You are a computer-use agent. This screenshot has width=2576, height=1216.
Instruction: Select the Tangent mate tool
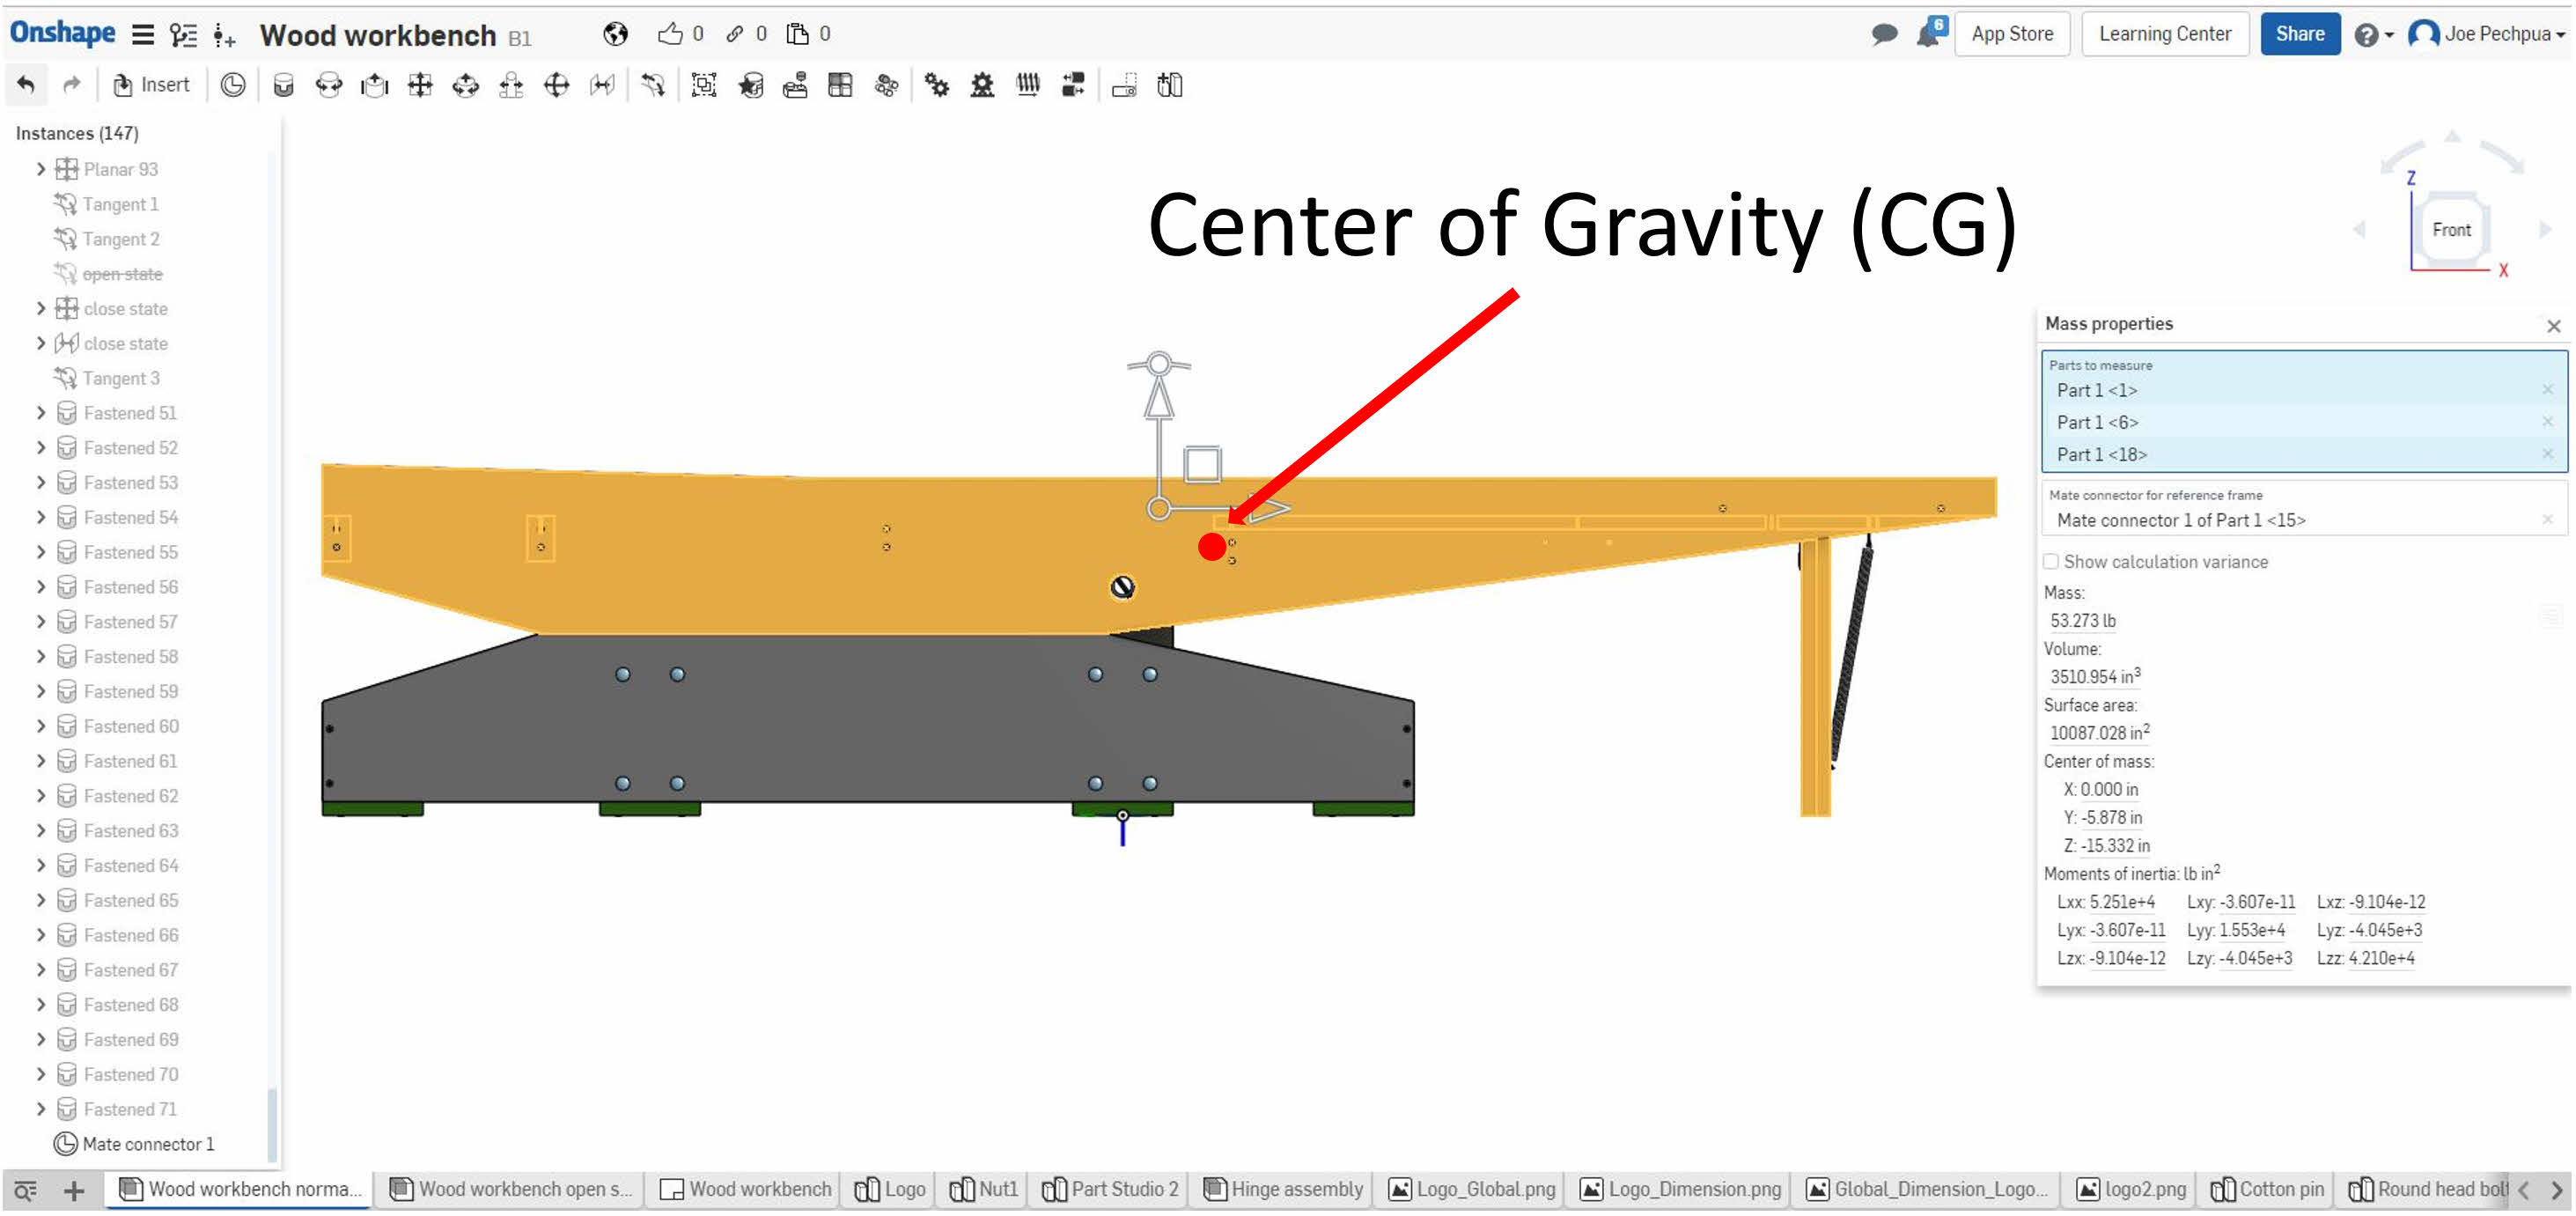[653, 85]
